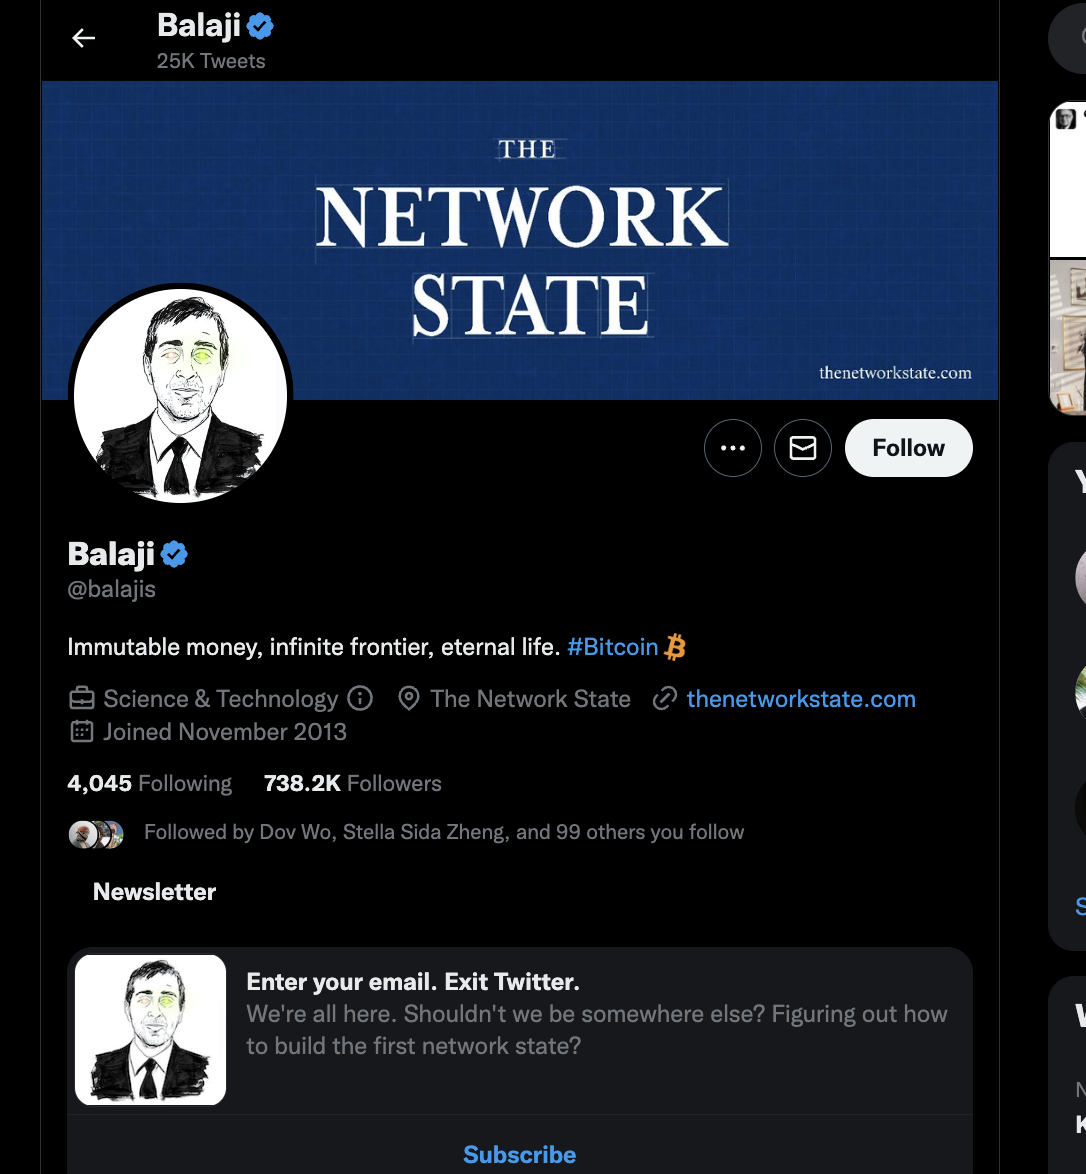This screenshot has width=1086, height=1174.
Task: Click the calendar icon by Joined November 2013
Action: tap(82, 732)
